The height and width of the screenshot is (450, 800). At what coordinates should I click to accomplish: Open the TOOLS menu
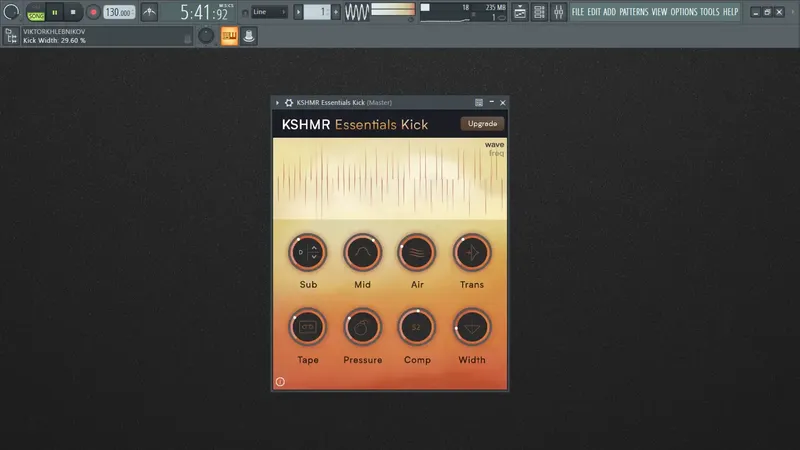(709, 11)
